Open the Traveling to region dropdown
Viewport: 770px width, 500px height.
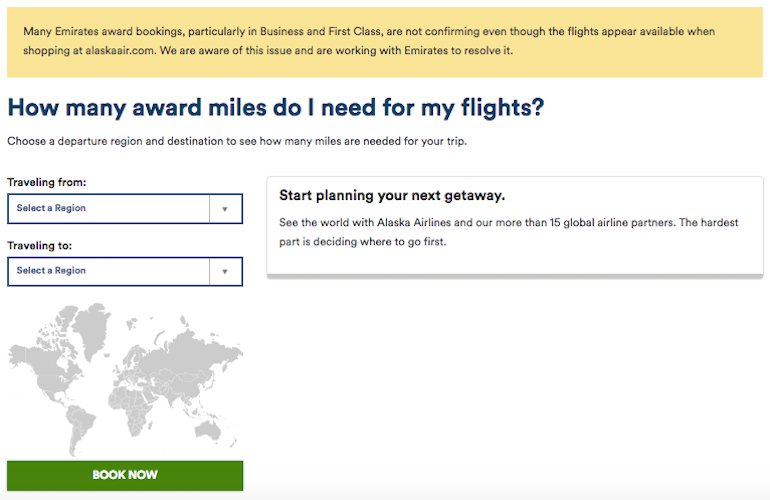tap(125, 271)
